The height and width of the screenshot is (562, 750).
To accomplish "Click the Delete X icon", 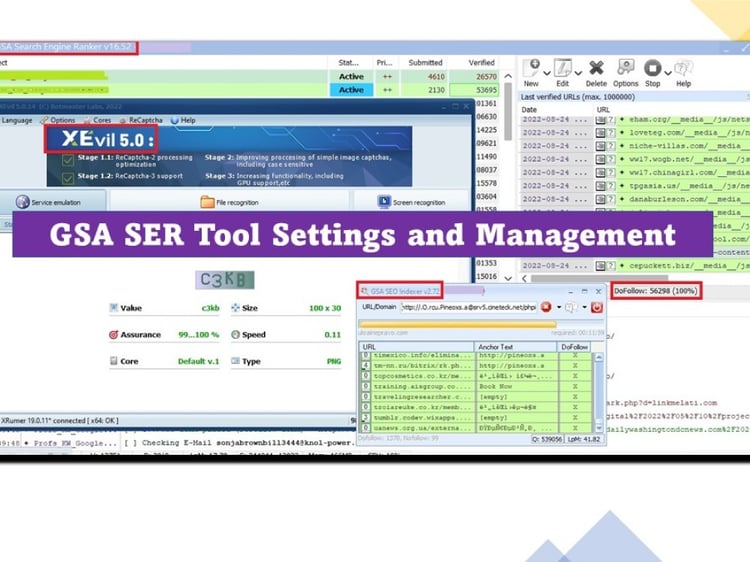I will point(596,68).
